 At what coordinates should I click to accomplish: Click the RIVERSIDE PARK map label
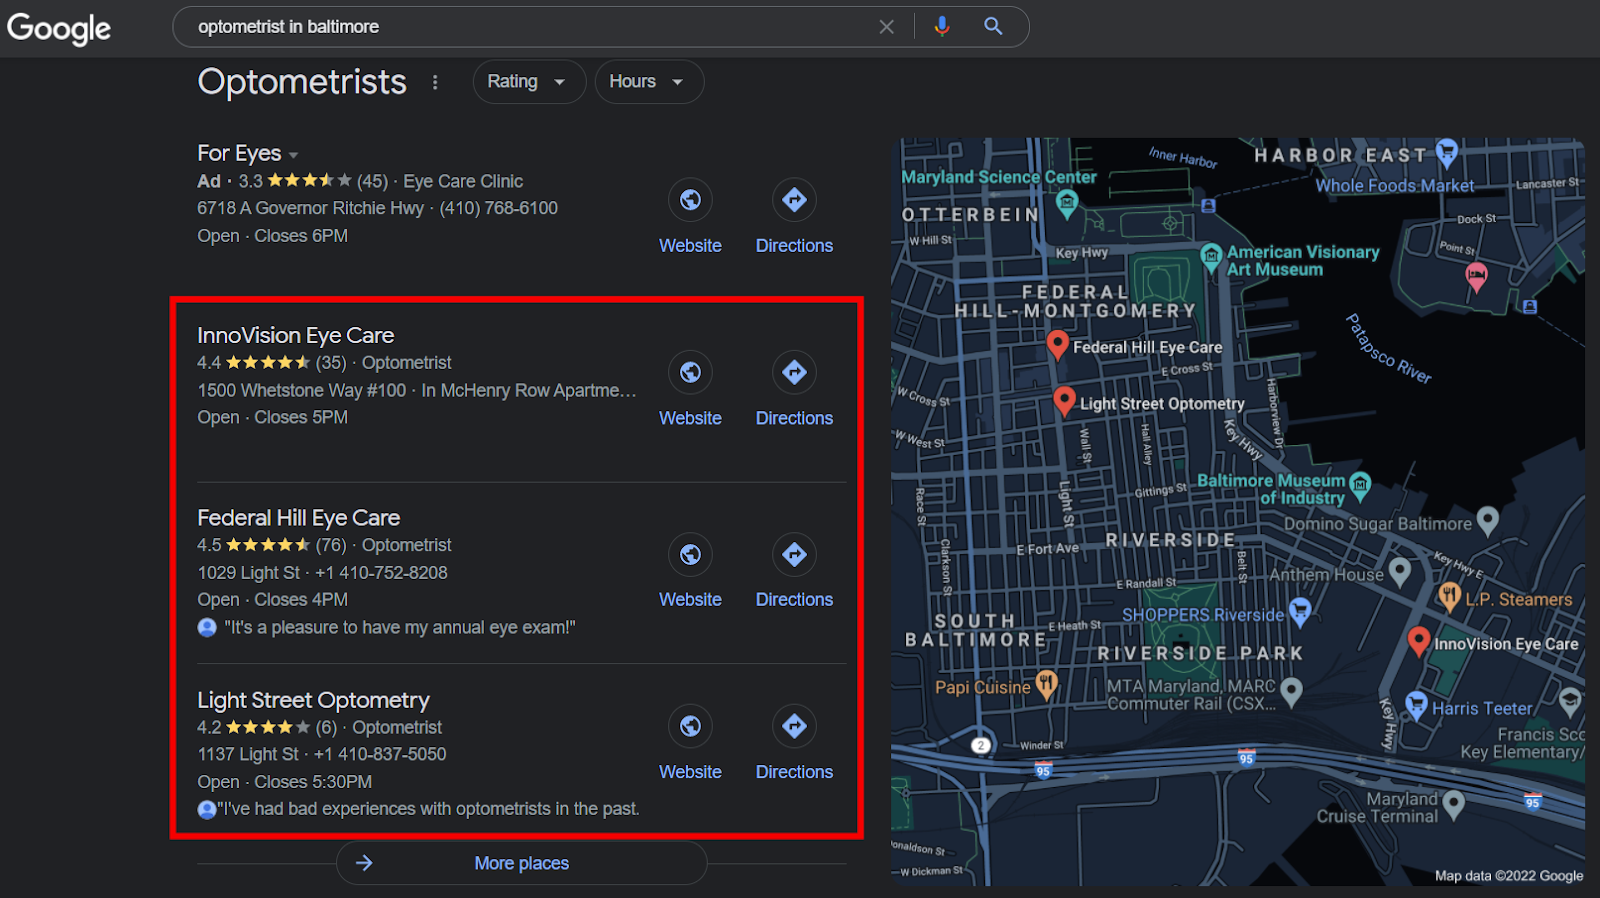coord(1201,653)
